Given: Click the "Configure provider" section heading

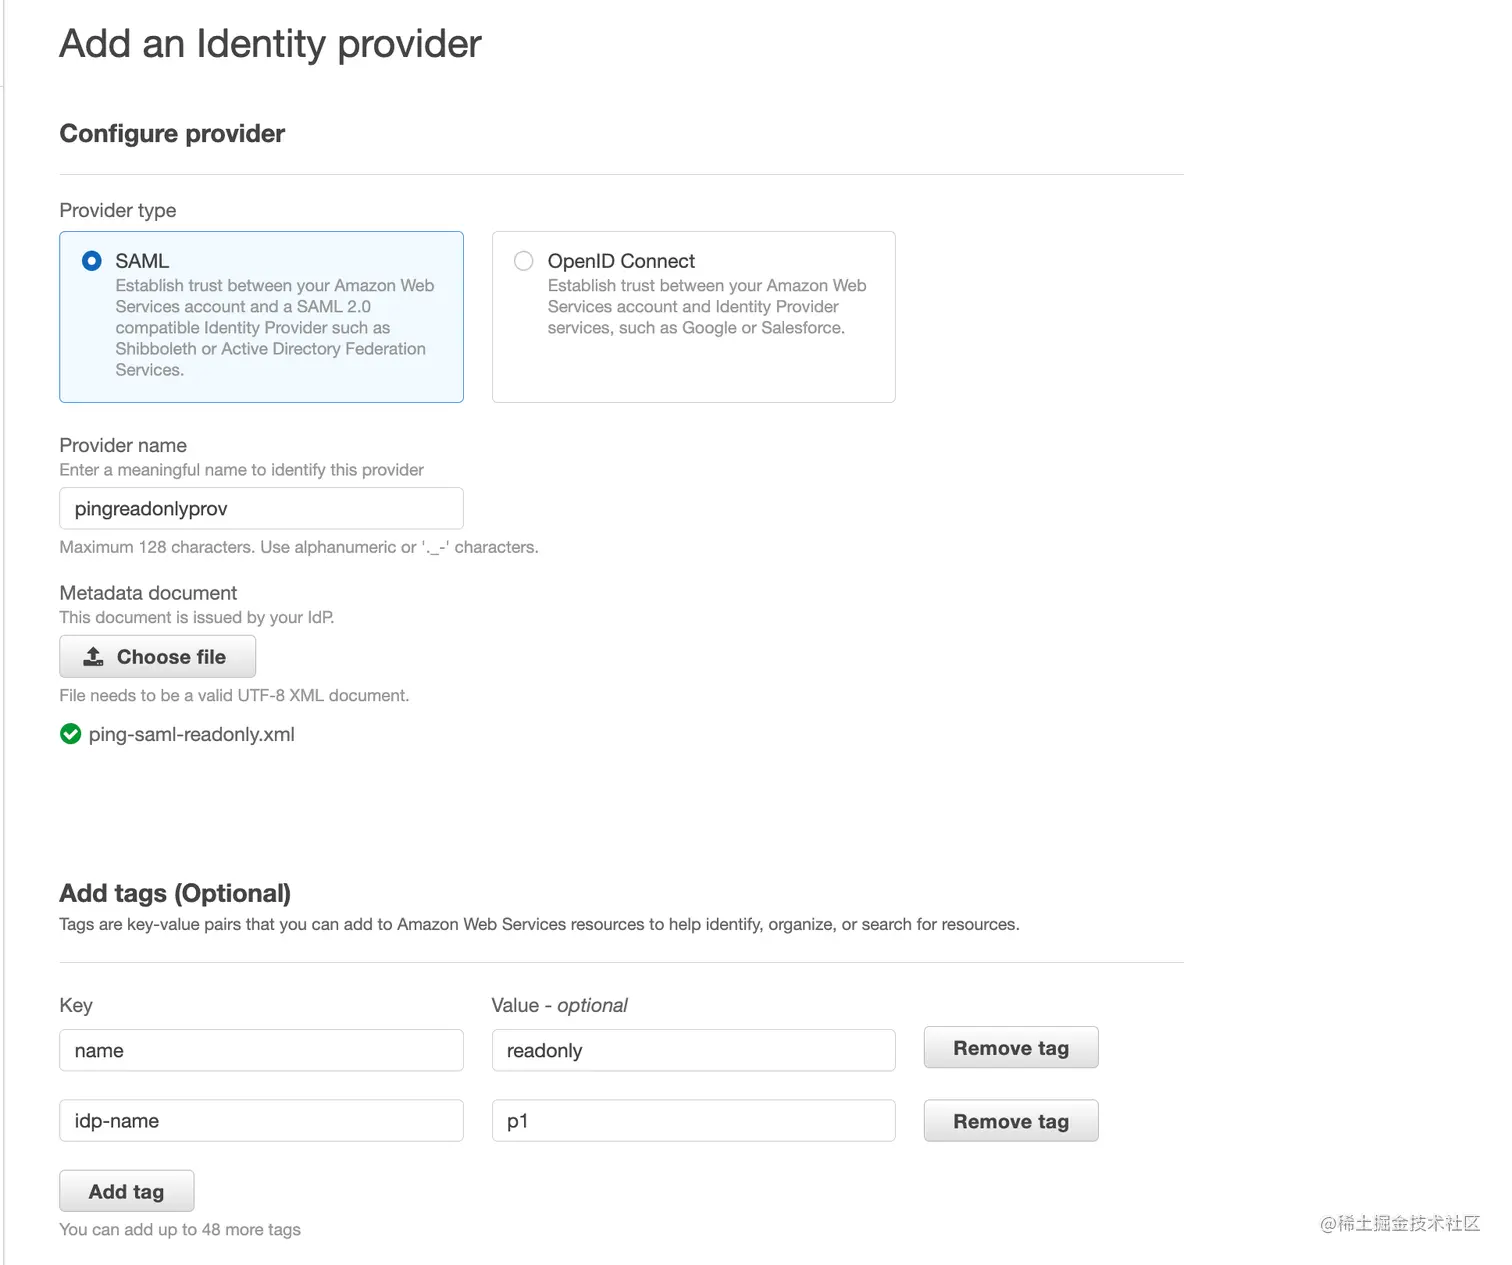Looking at the screenshot, I should coord(172,134).
